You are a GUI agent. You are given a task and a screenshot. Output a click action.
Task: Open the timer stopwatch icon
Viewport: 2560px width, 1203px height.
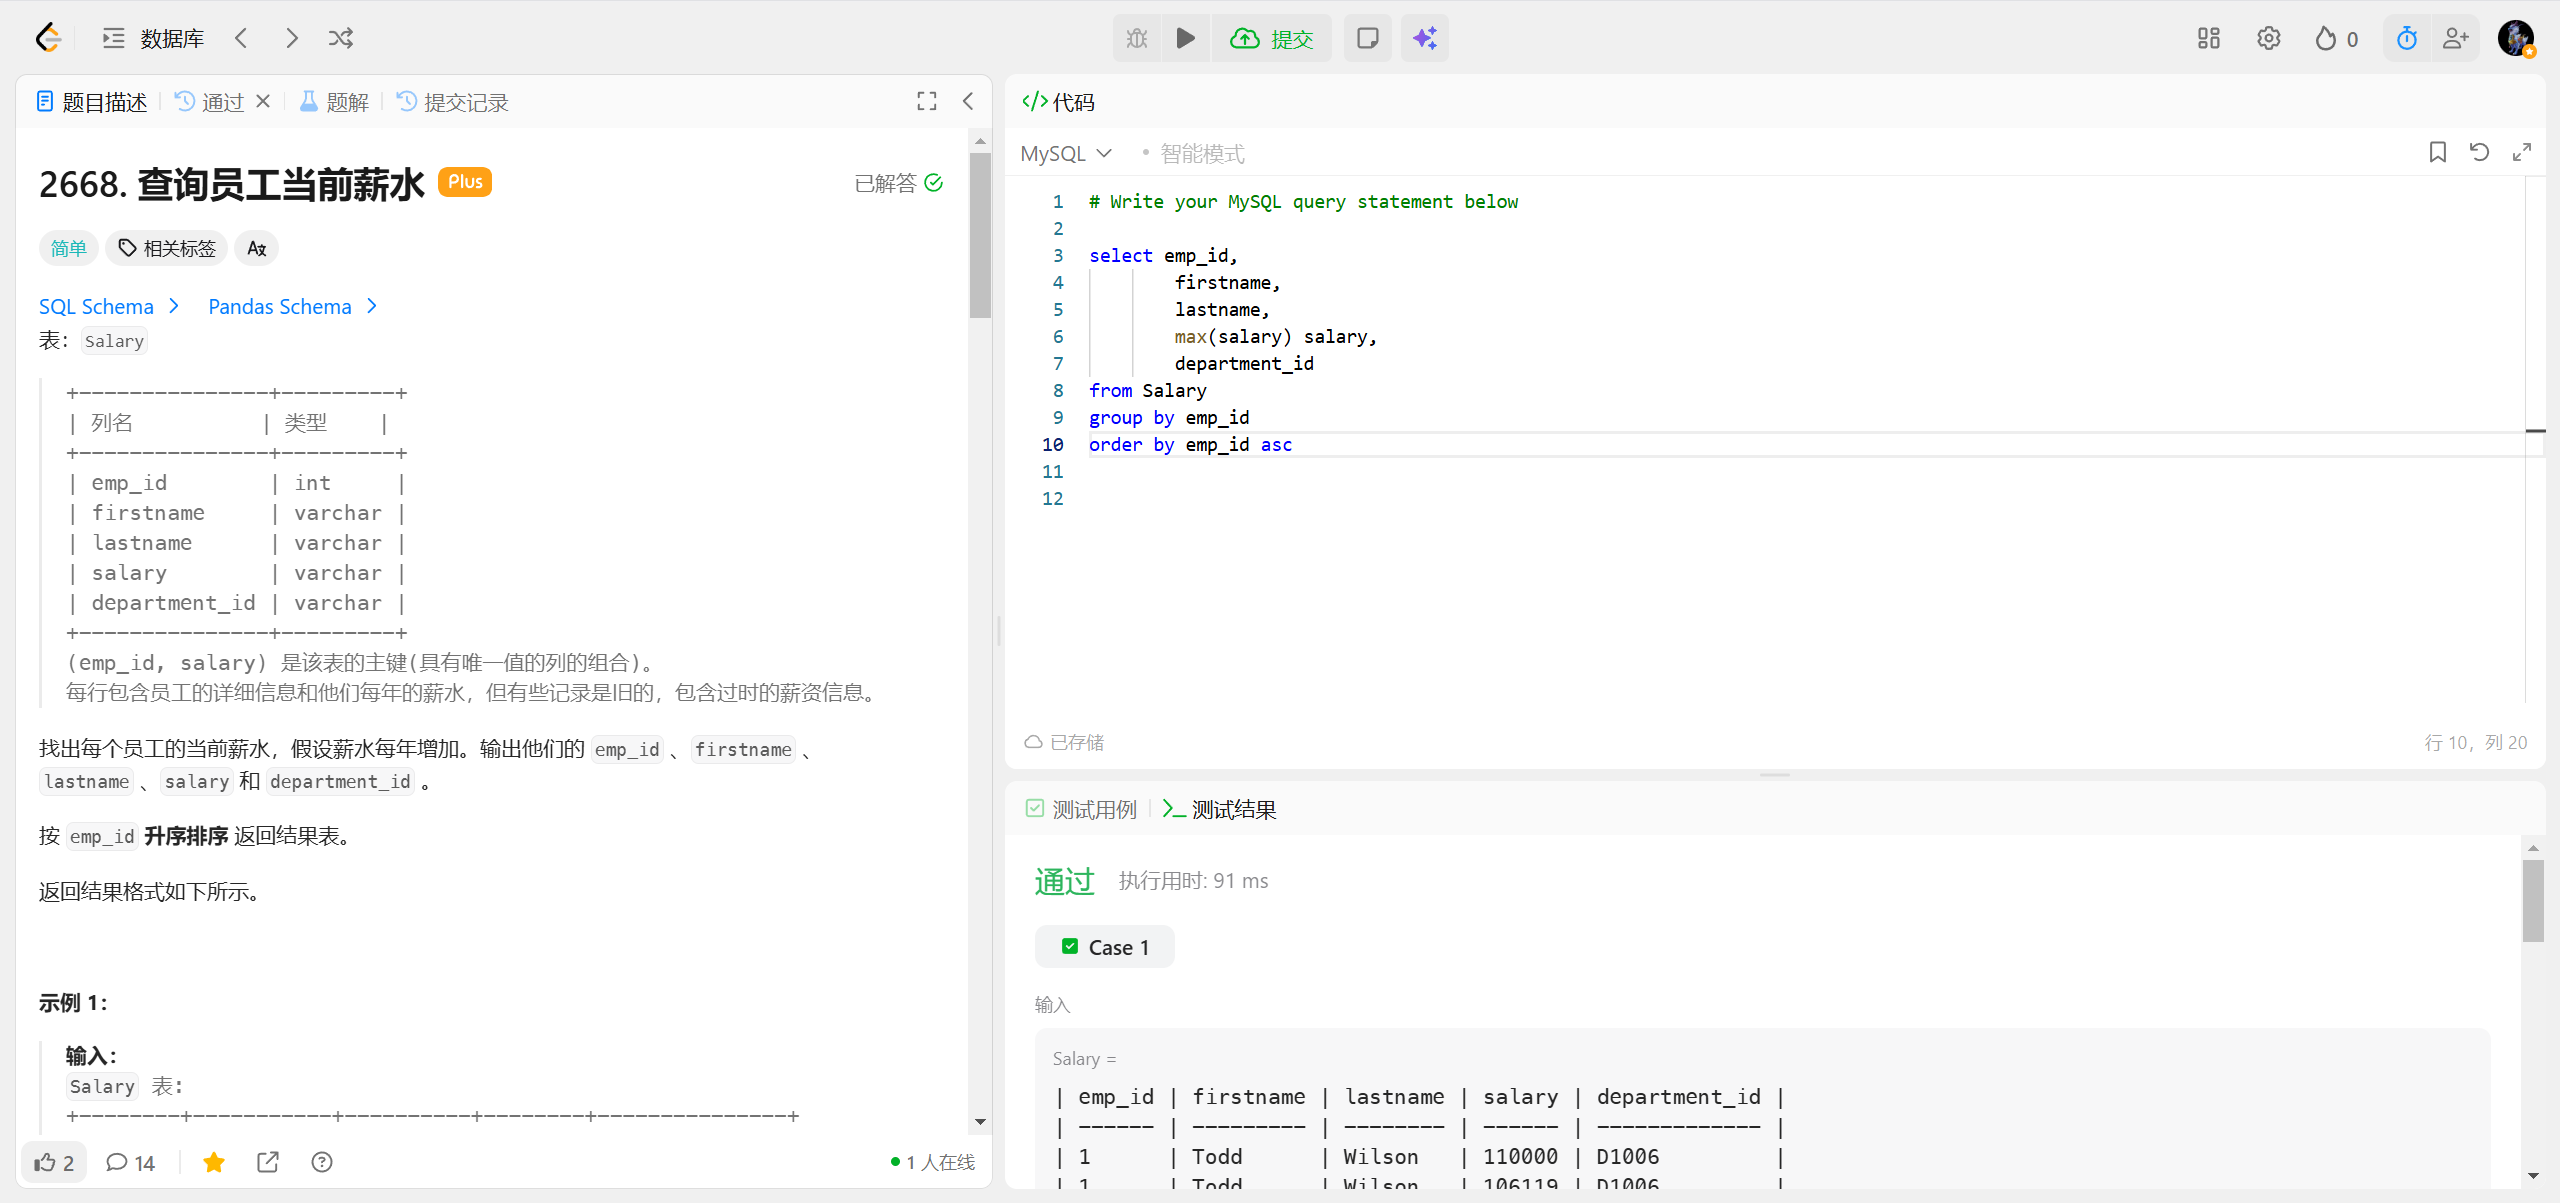click(2406, 38)
